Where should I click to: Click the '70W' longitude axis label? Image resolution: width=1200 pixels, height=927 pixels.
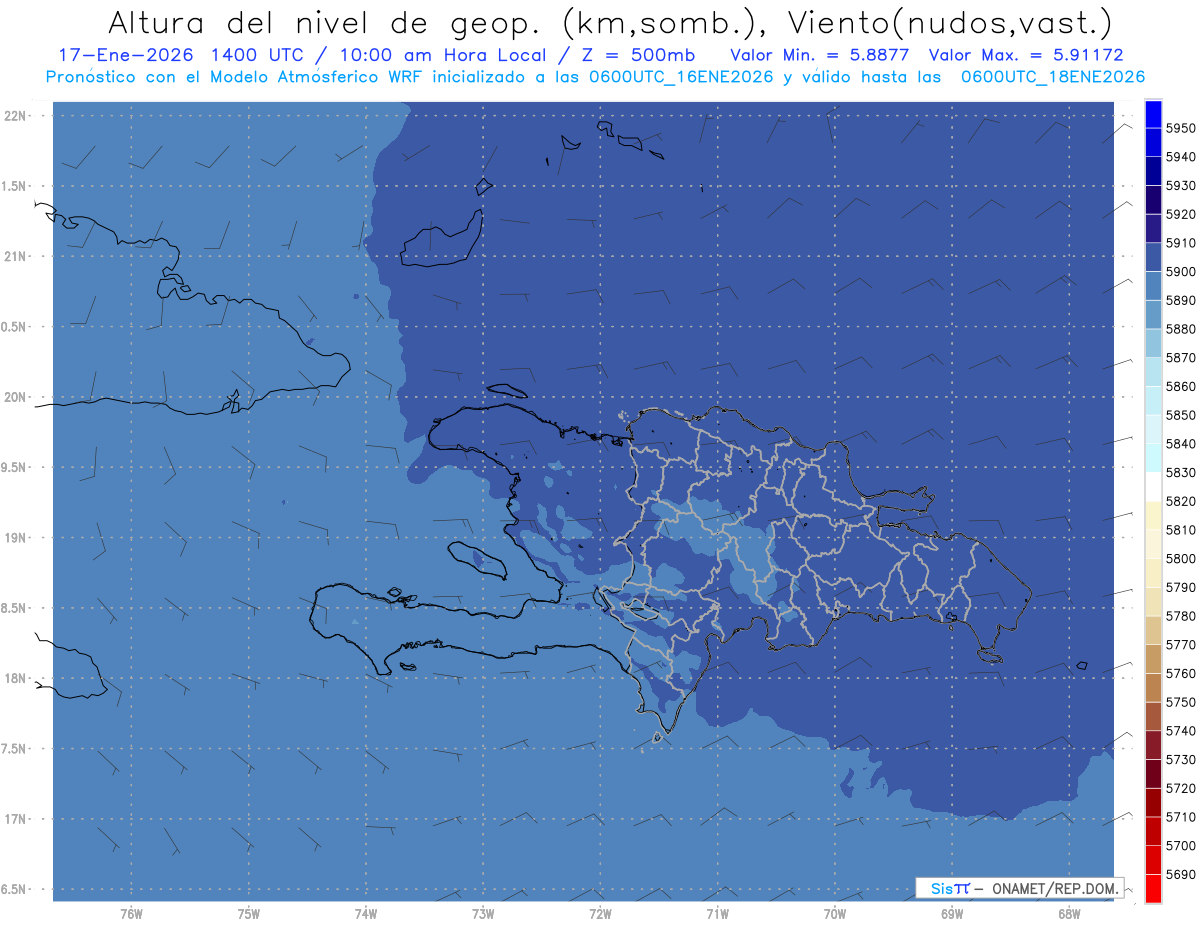(835, 913)
